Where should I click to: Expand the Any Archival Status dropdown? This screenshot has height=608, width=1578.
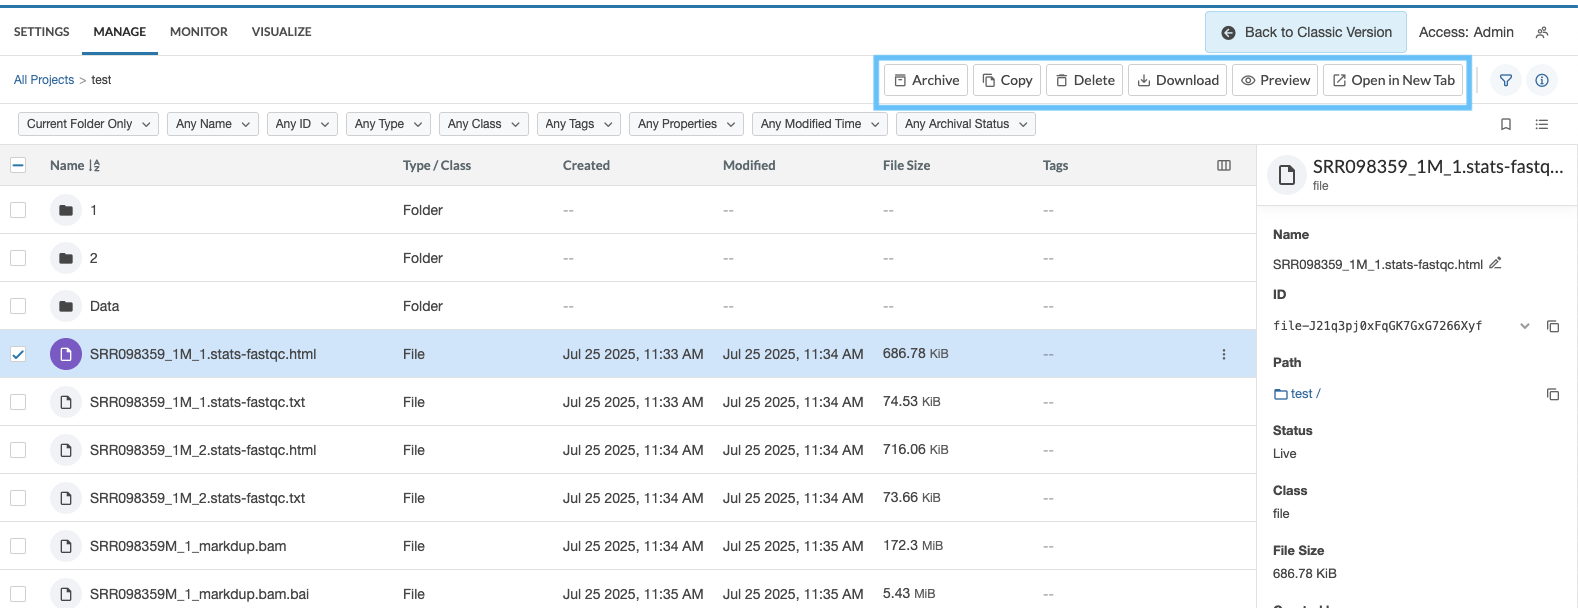click(965, 124)
